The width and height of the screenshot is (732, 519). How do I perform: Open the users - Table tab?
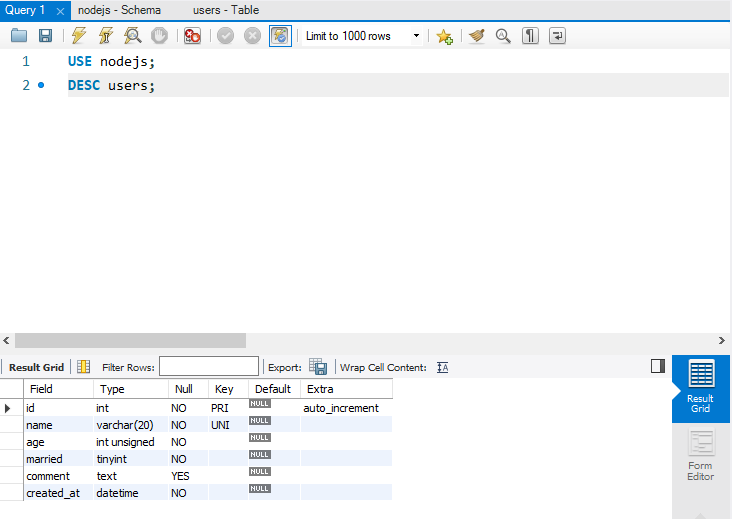[226, 10]
